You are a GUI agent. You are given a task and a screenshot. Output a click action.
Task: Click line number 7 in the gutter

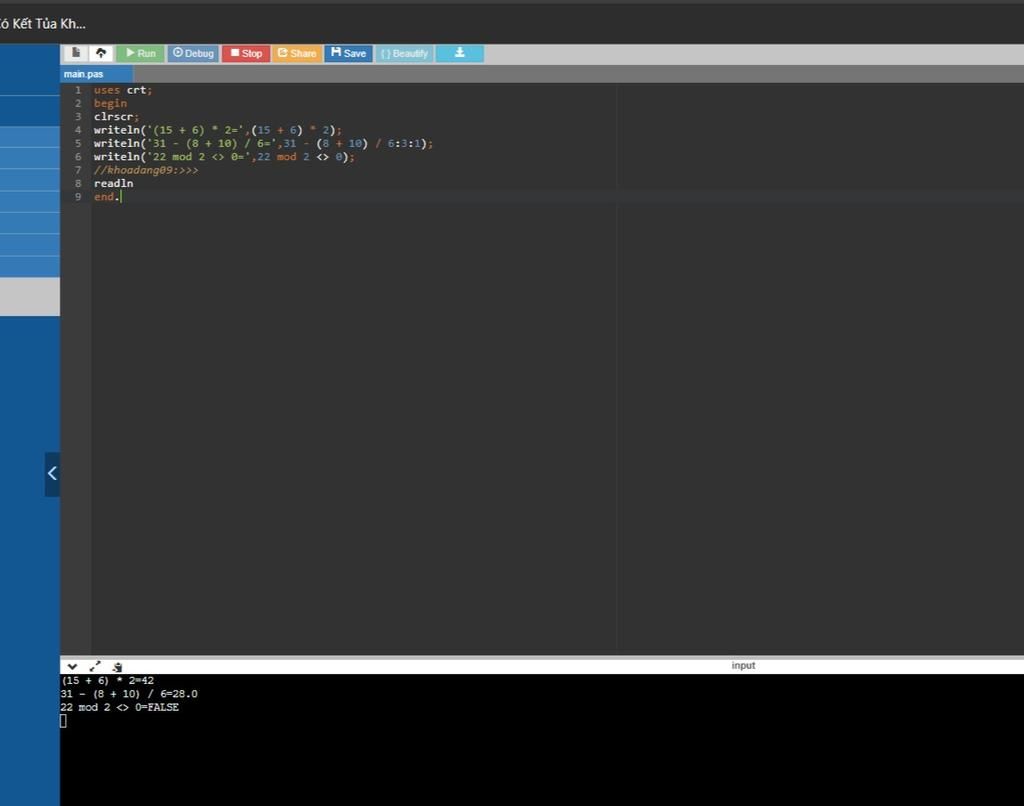[x=78, y=170]
